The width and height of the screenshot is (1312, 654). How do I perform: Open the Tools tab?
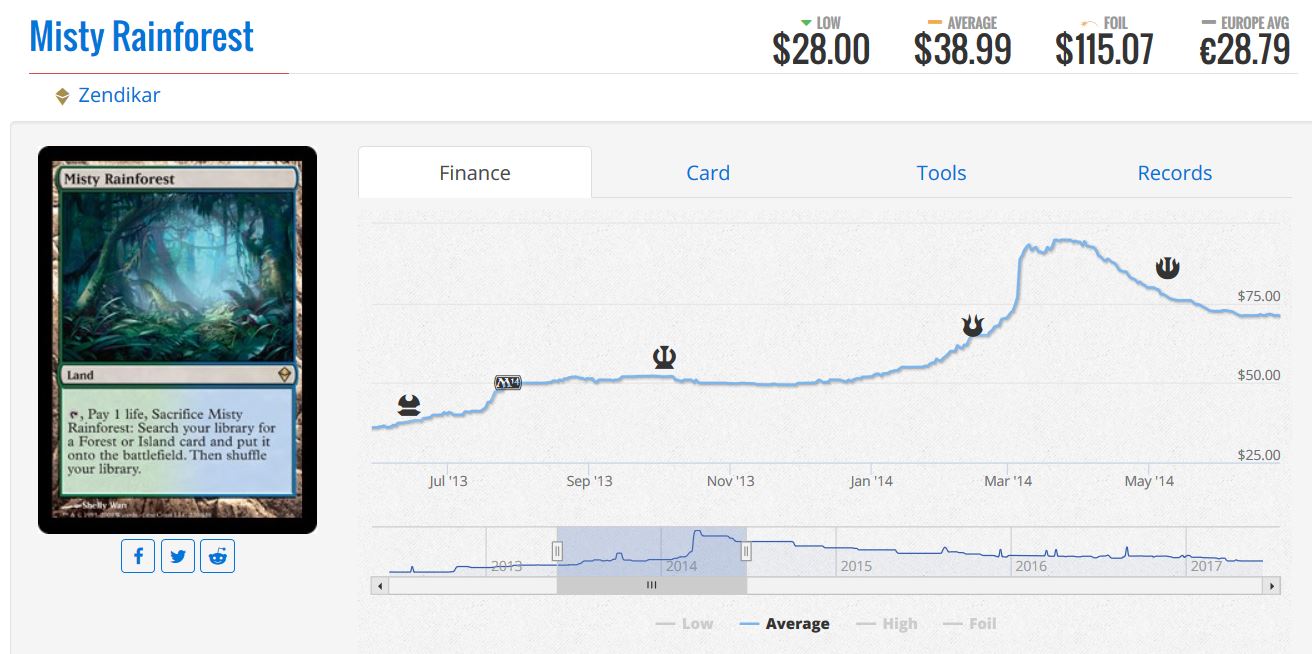(x=941, y=173)
